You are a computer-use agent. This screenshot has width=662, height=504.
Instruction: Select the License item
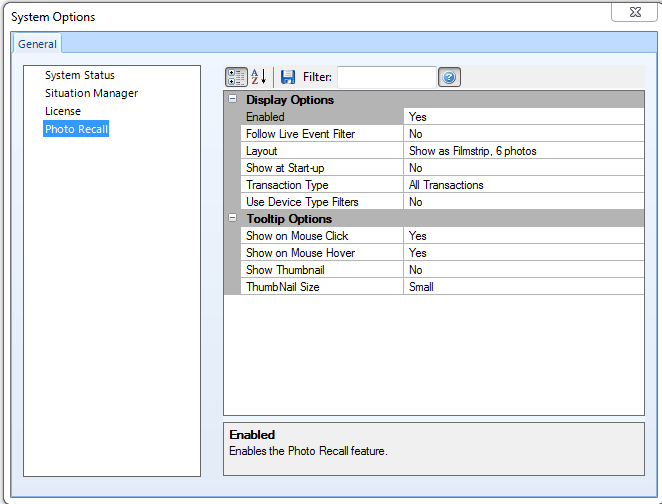[x=63, y=111]
